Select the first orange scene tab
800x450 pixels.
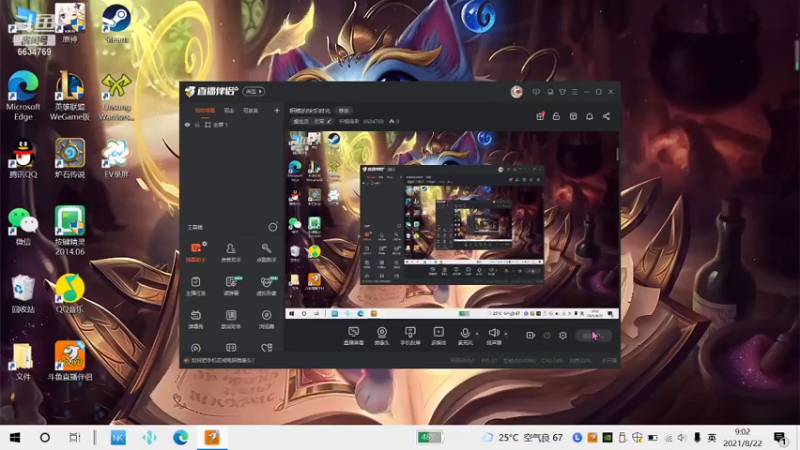[x=205, y=110]
